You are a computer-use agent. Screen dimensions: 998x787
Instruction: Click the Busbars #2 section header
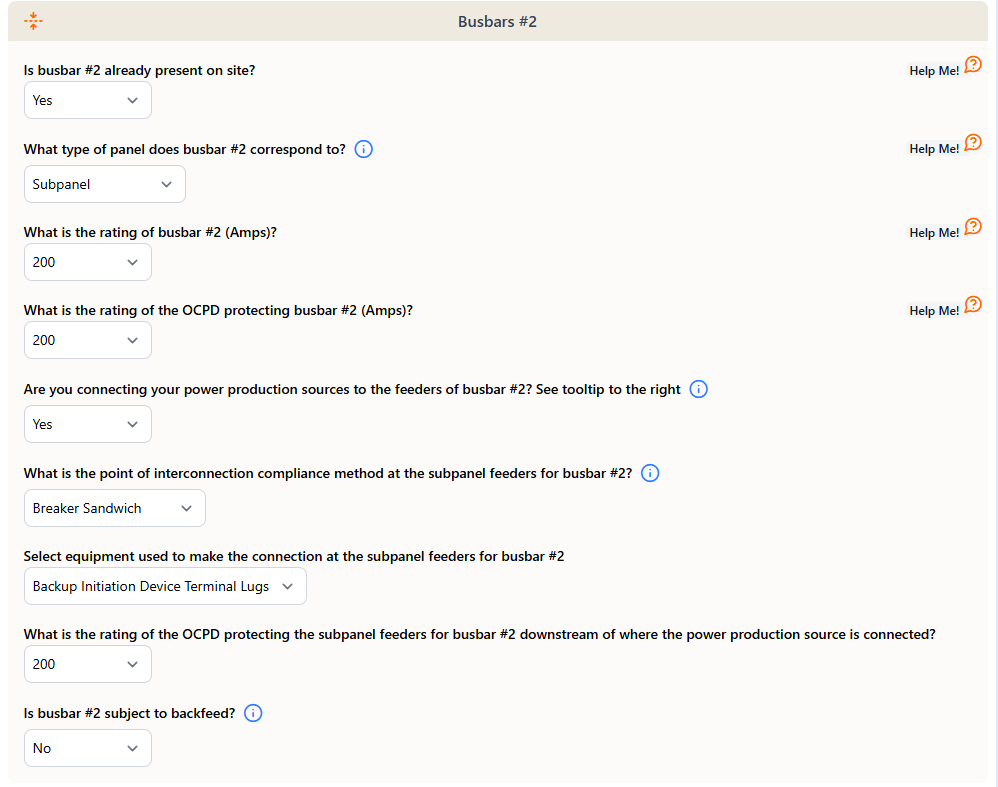click(497, 21)
